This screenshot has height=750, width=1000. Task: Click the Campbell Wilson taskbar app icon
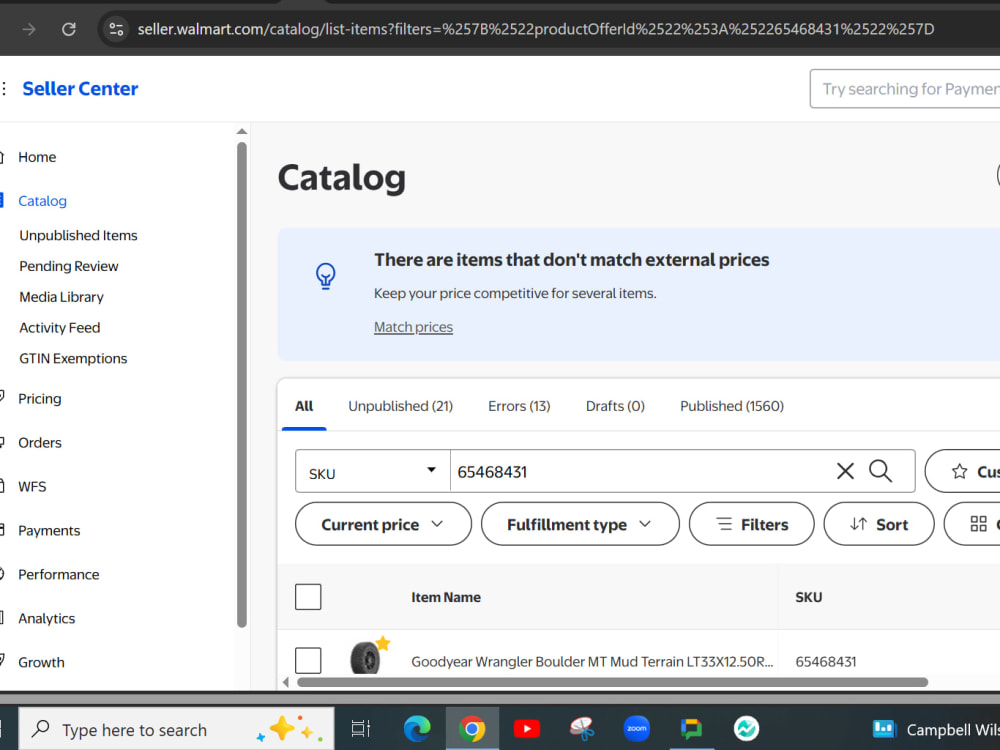pos(884,728)
